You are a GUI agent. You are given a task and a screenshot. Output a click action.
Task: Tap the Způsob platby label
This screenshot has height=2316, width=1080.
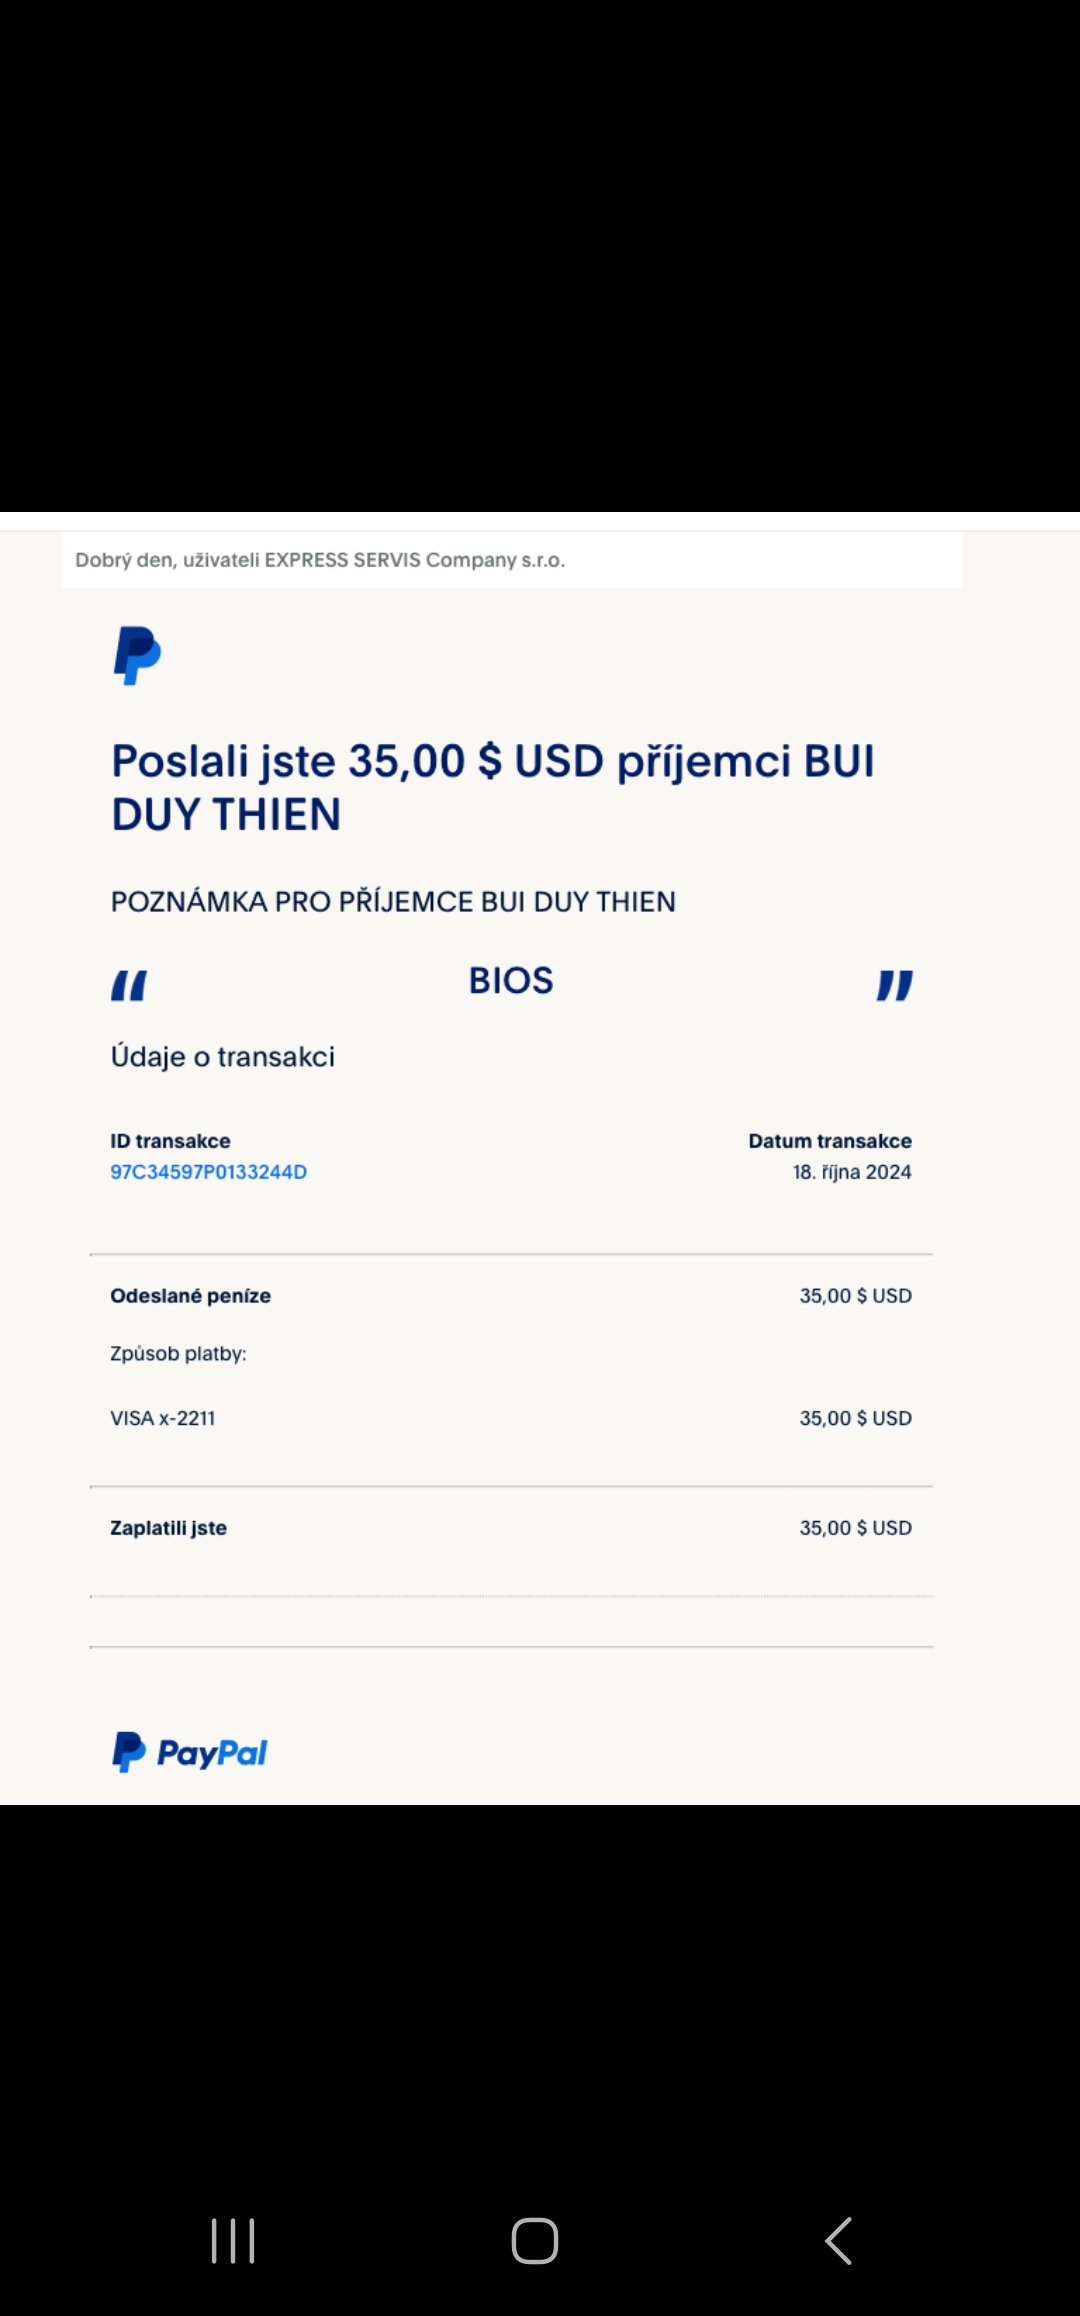[178, 1354]
